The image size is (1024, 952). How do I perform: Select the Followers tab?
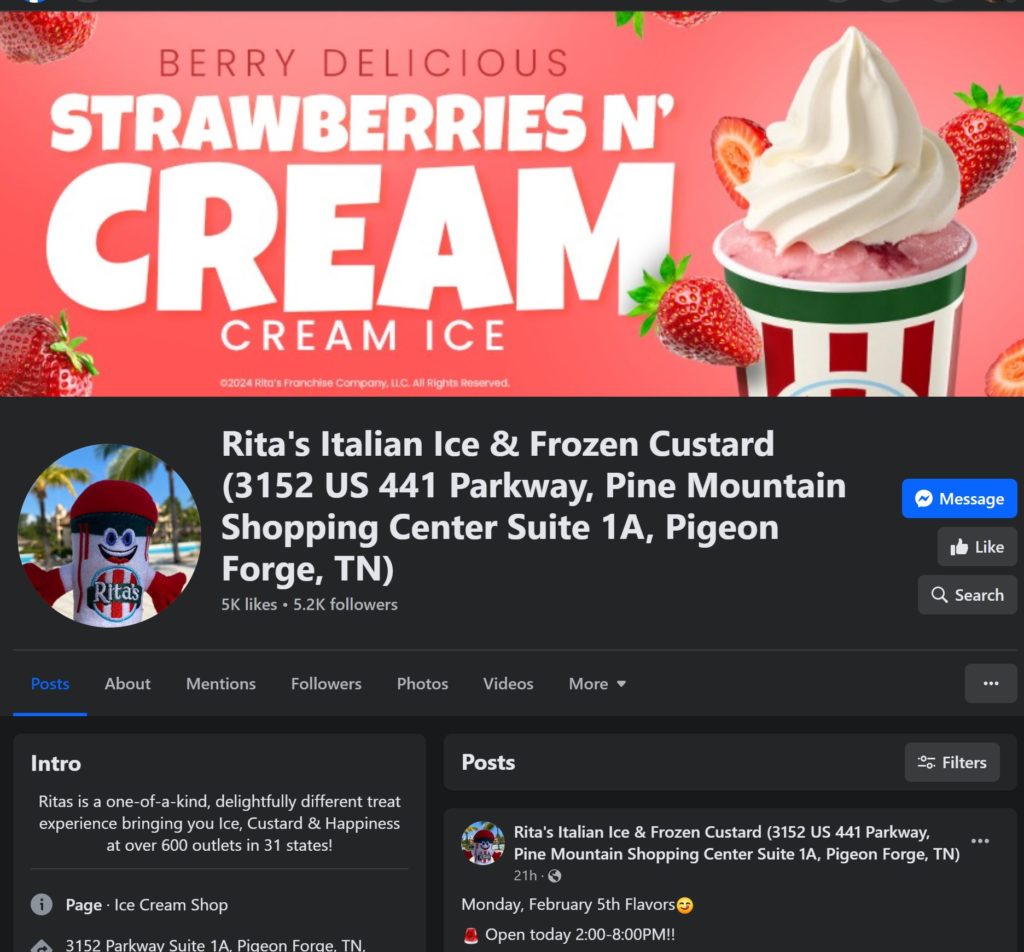pos(326,684)
